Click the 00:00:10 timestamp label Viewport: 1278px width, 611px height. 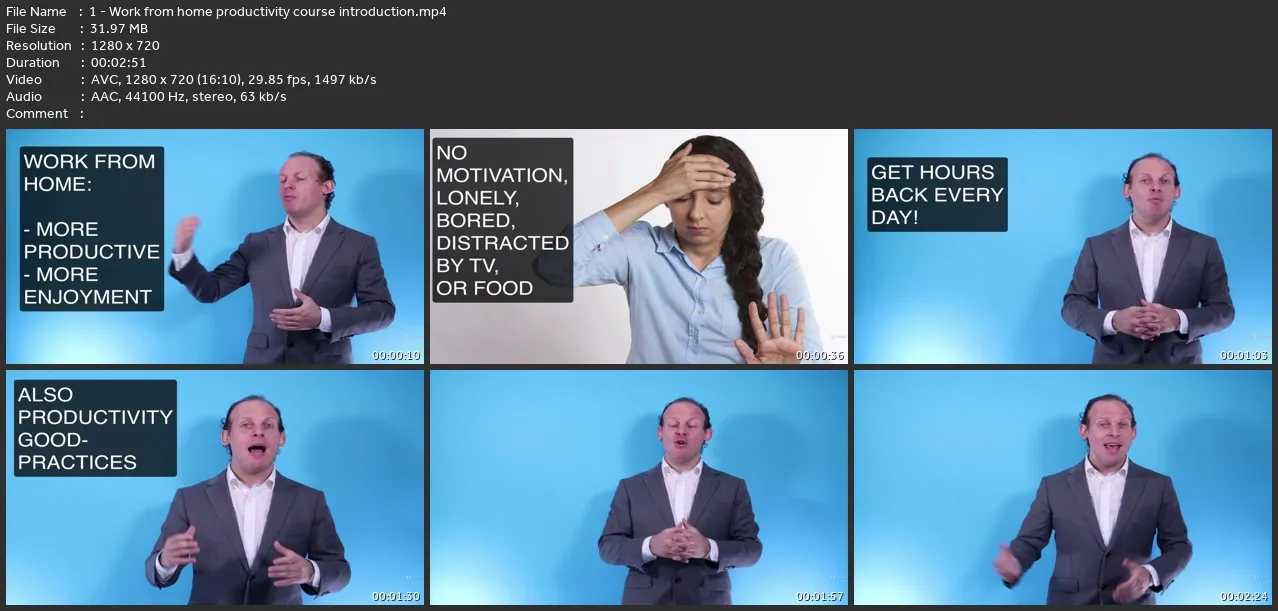[397, 355]
